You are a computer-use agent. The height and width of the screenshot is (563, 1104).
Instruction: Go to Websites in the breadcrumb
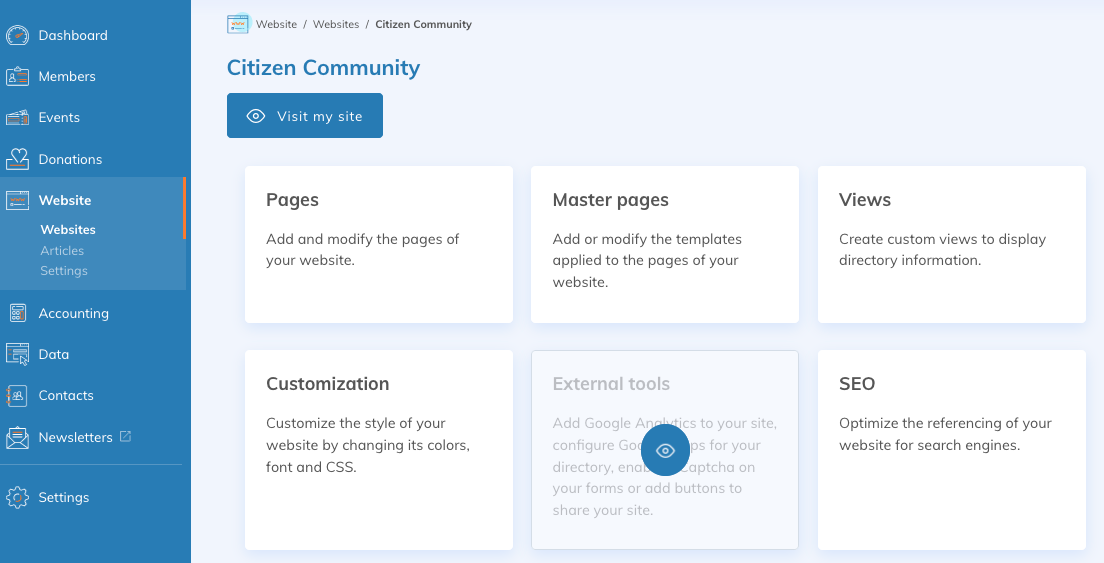coord(336,24)
